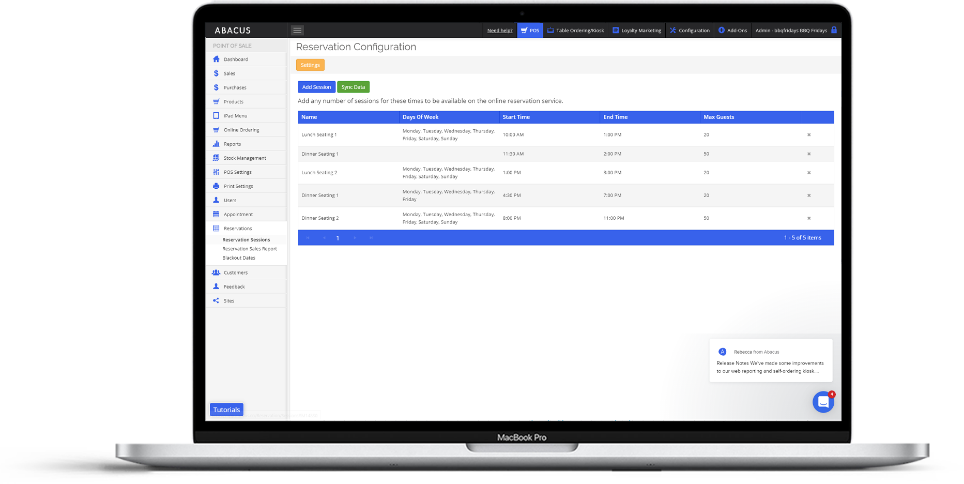Open the intercom chat bubble icon
The width and height of the screenshot is (964, 484).
822,402
